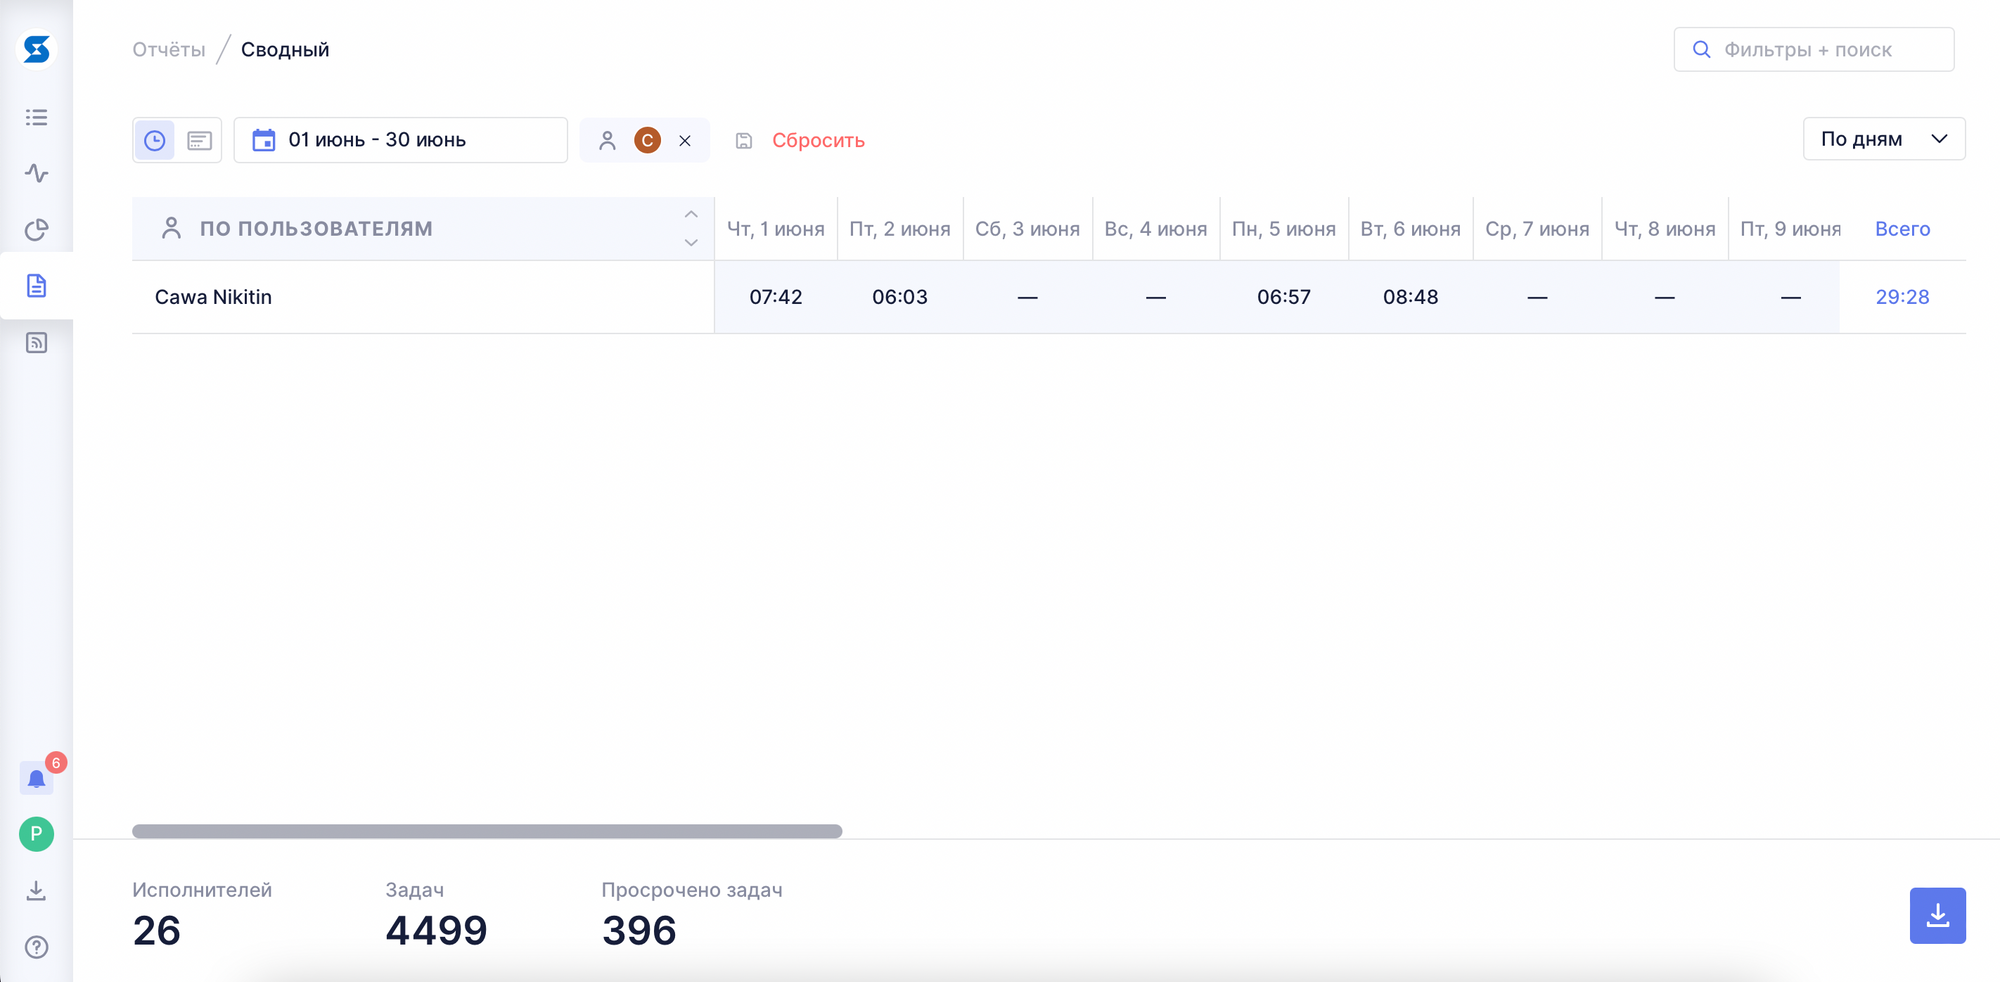Open the feed sidebar icon
The width and height of the screenshot is (2000, 982).
37,343
